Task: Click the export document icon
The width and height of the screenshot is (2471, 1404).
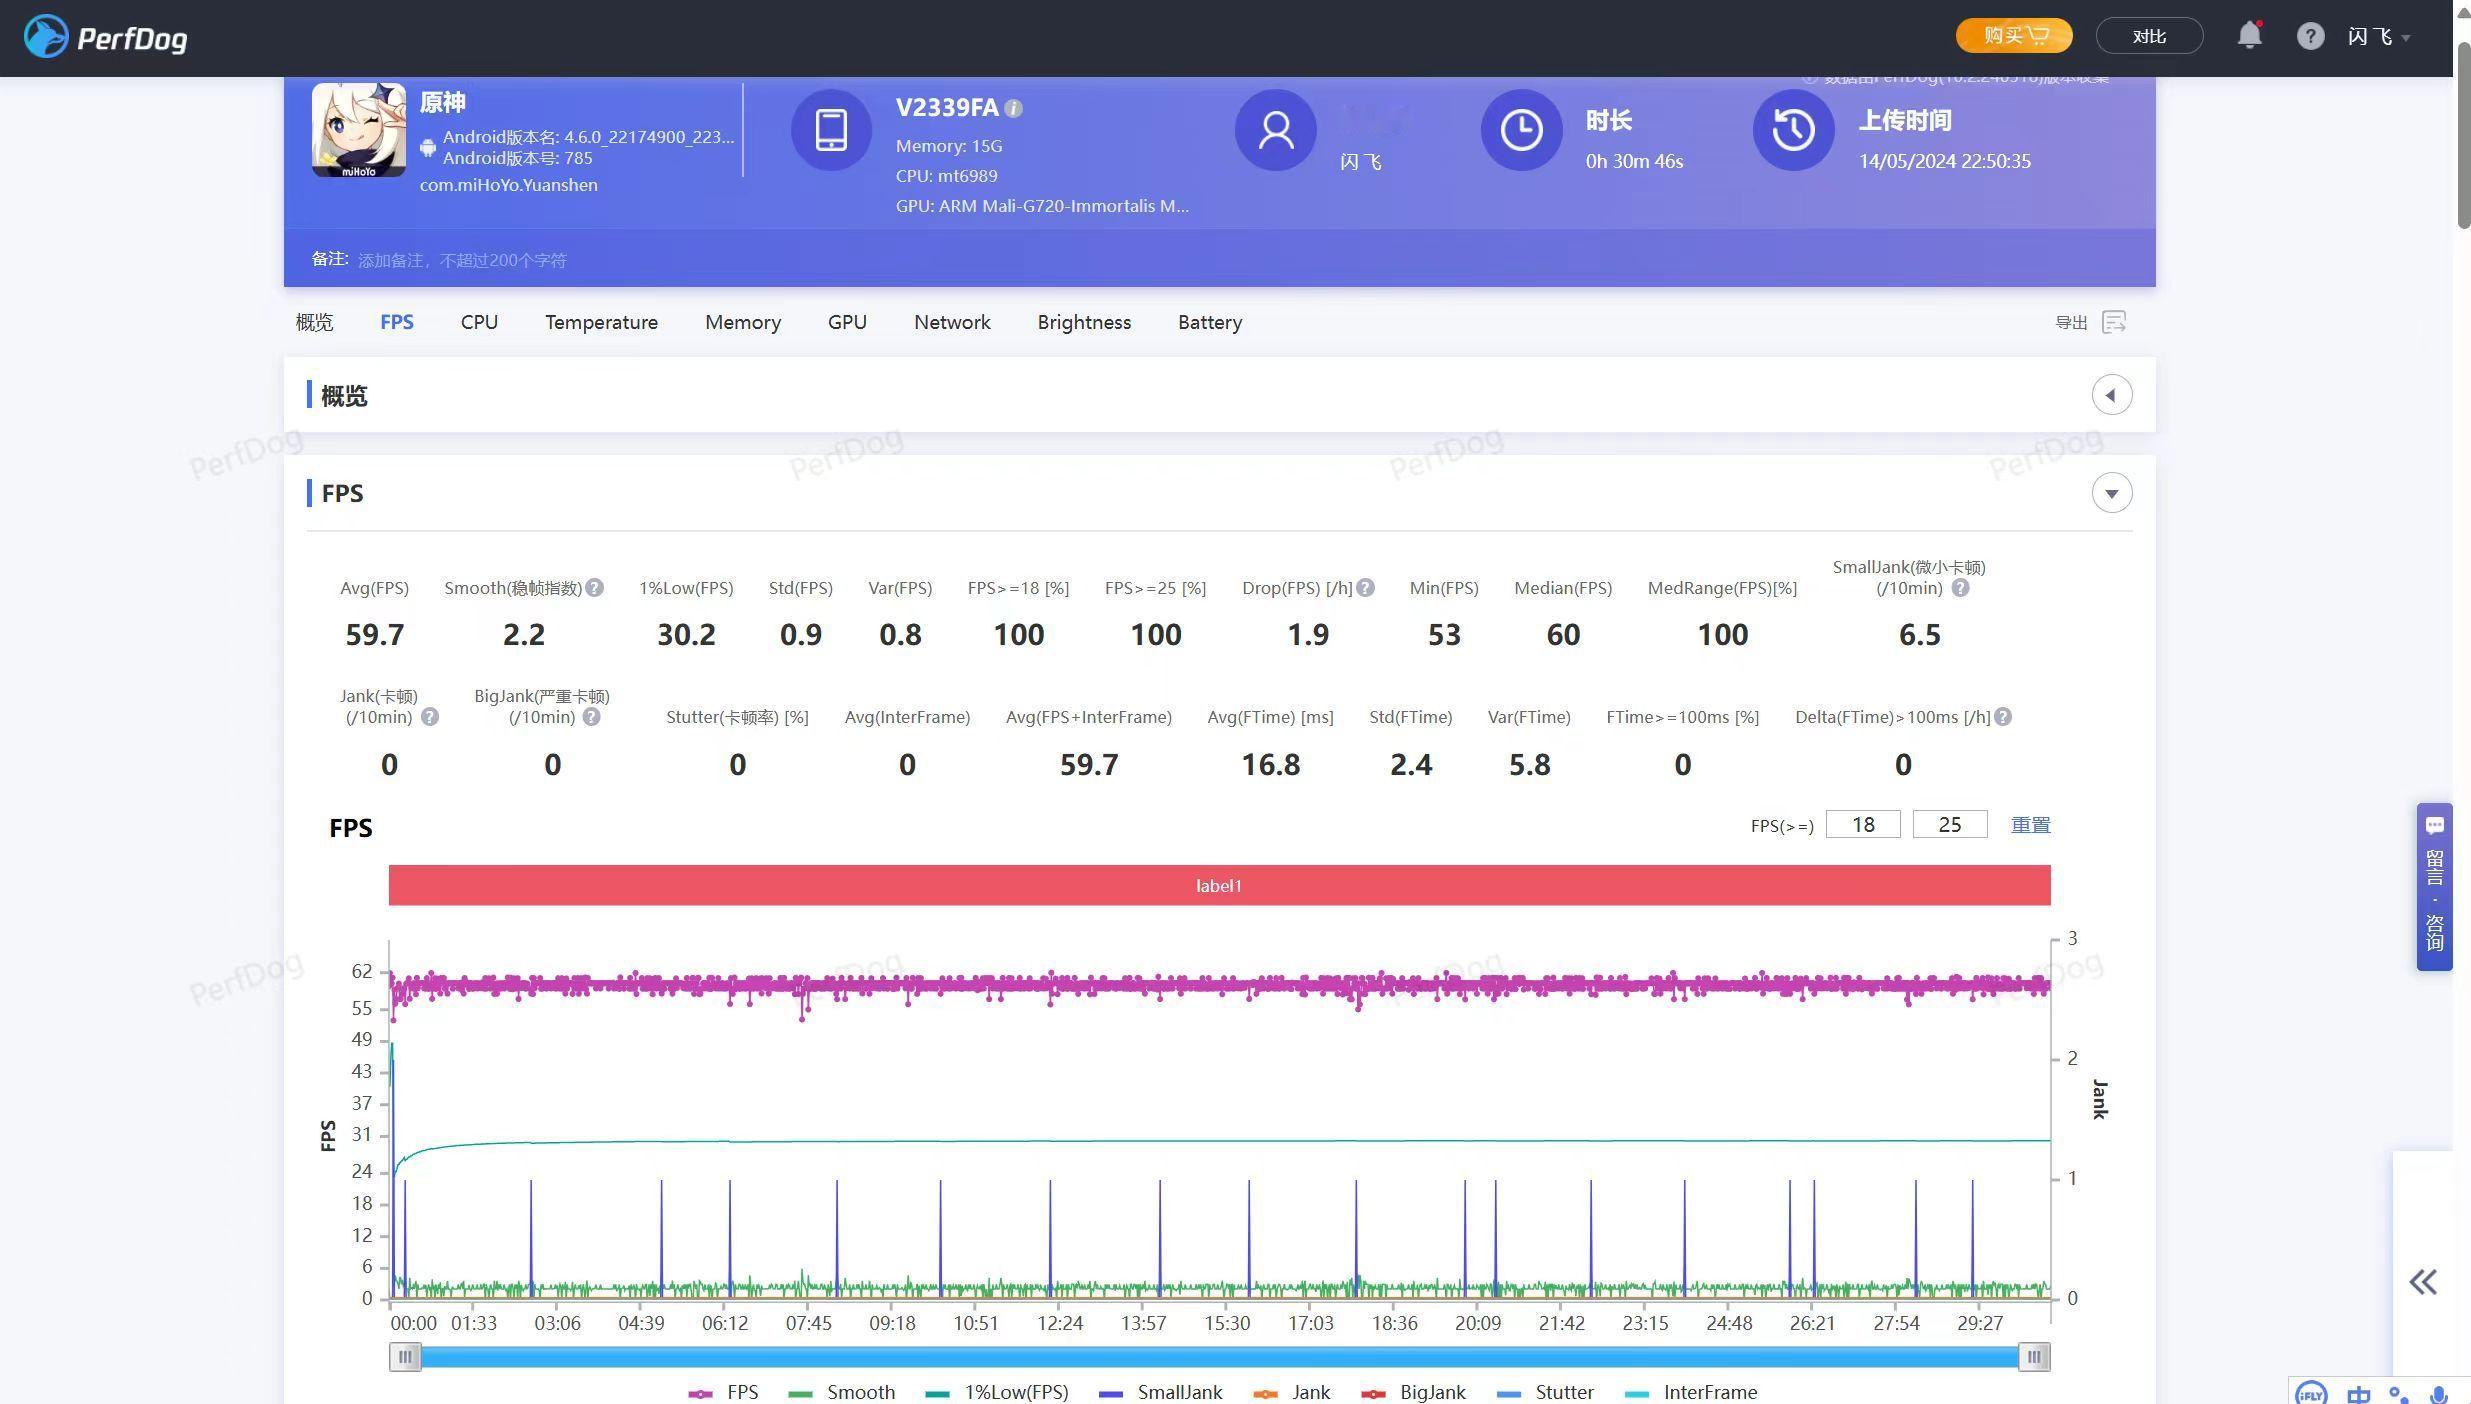Action: tap(2114, 322)
